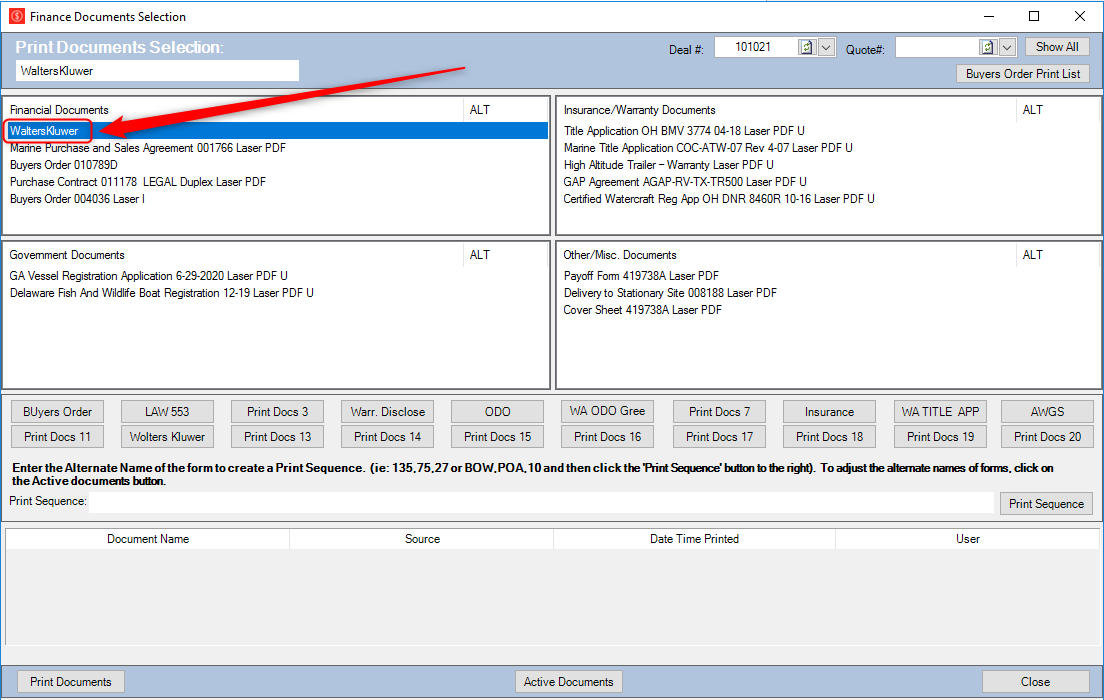Image resolution: width=1104 pixels, height=700 pixels.
Task: Open the Buyers Order Print List
Action: pyautogui.click(x=1022, y=73)
